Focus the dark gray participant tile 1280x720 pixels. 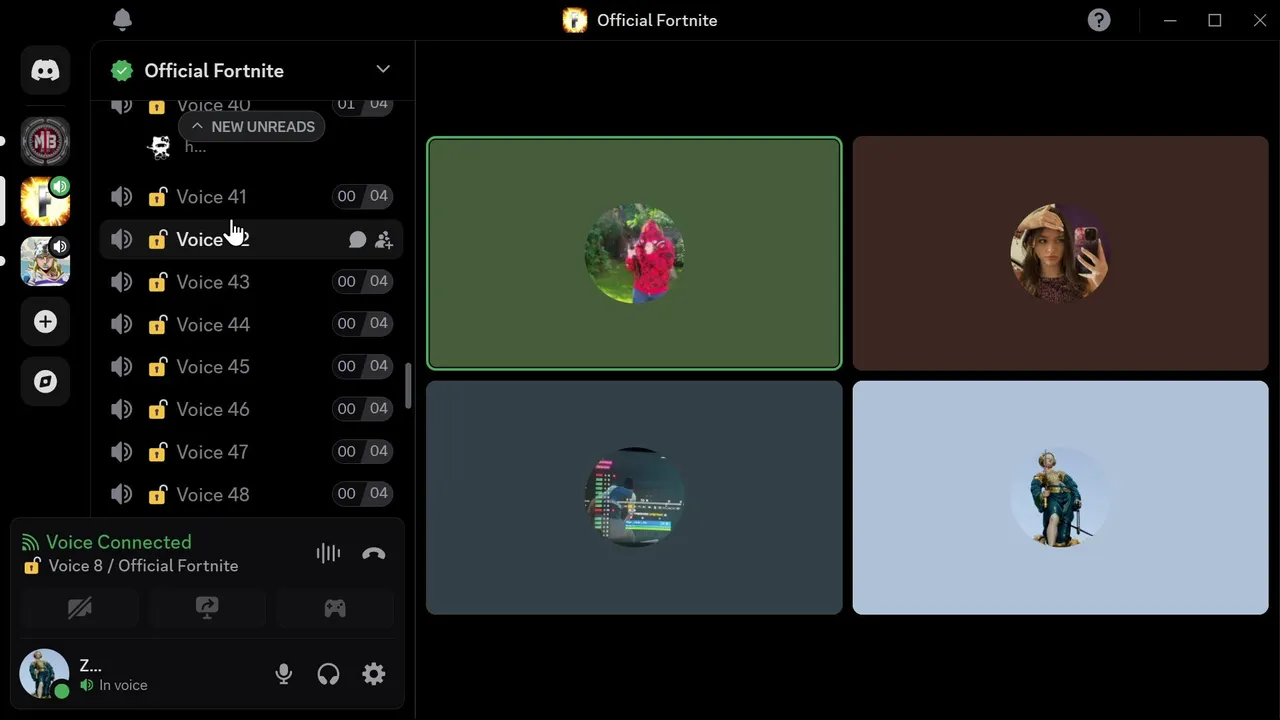click(x=634, y=497)
